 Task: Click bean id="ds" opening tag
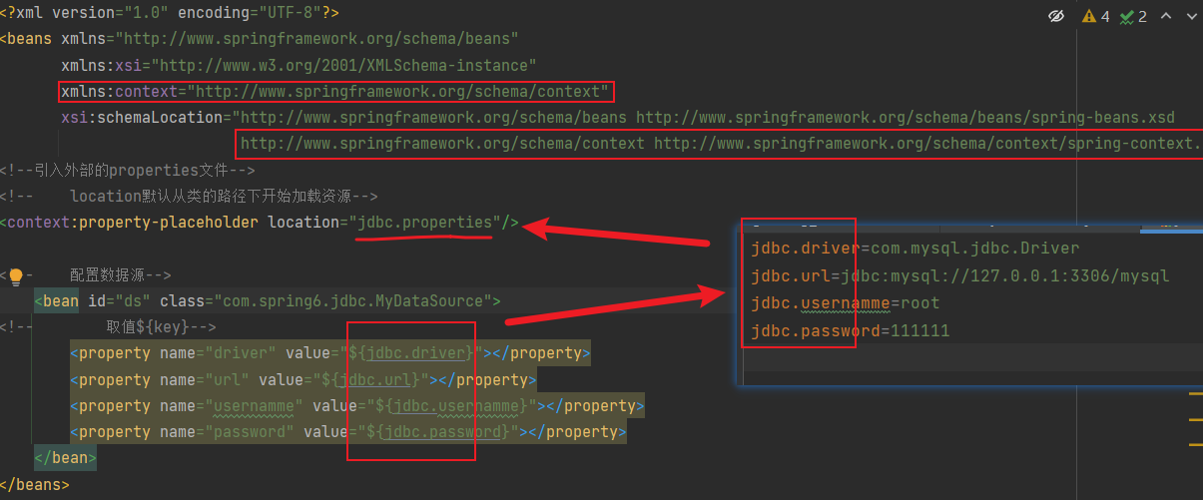[268, 300]
